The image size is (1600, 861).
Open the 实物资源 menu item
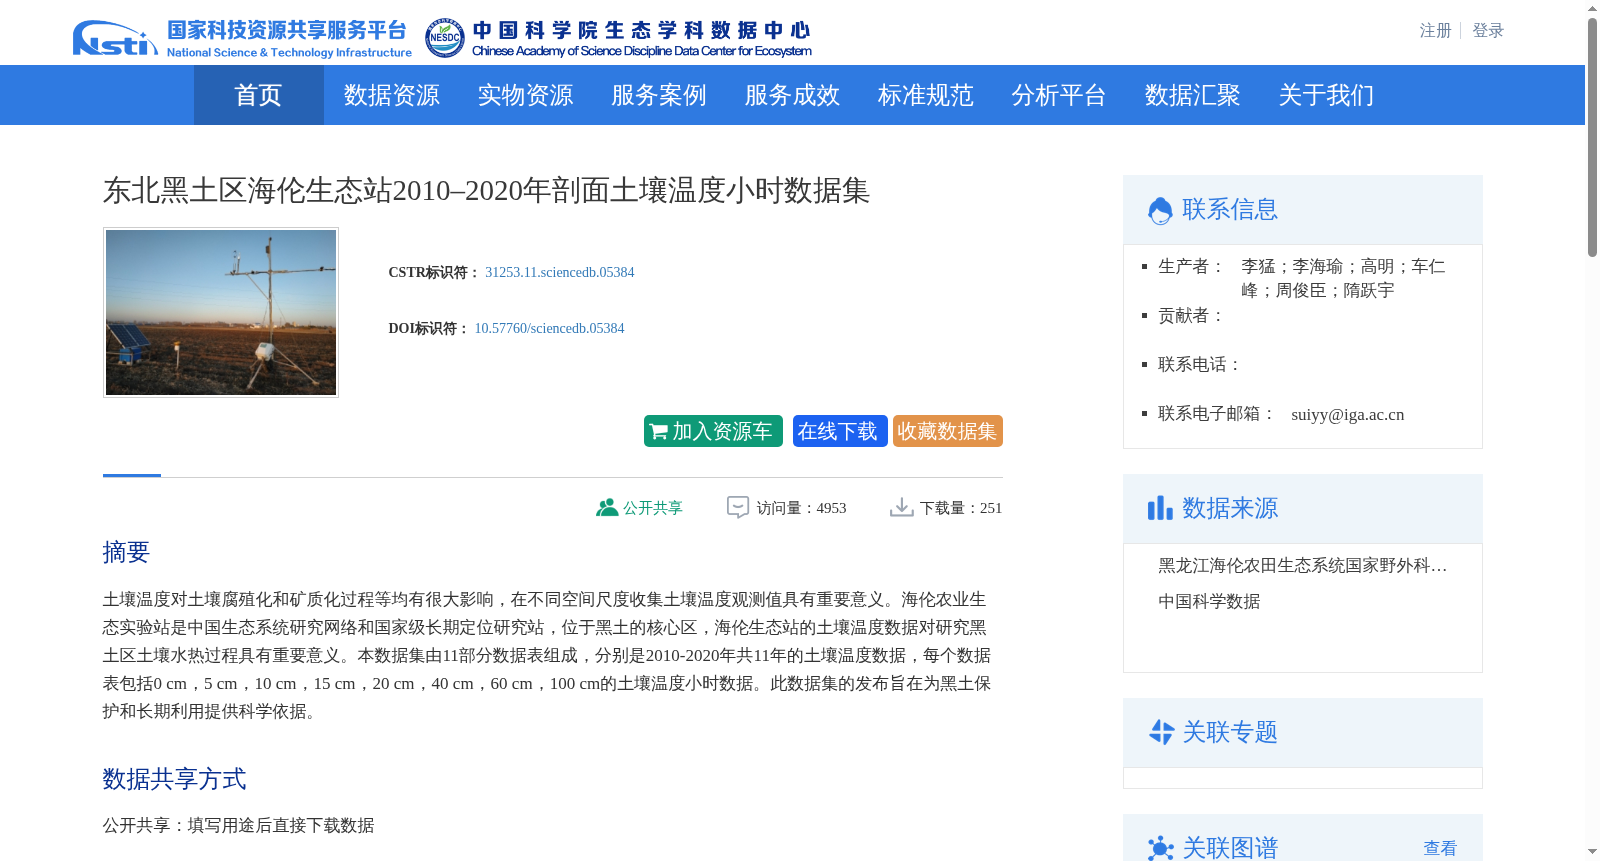[x=525, y=95]
